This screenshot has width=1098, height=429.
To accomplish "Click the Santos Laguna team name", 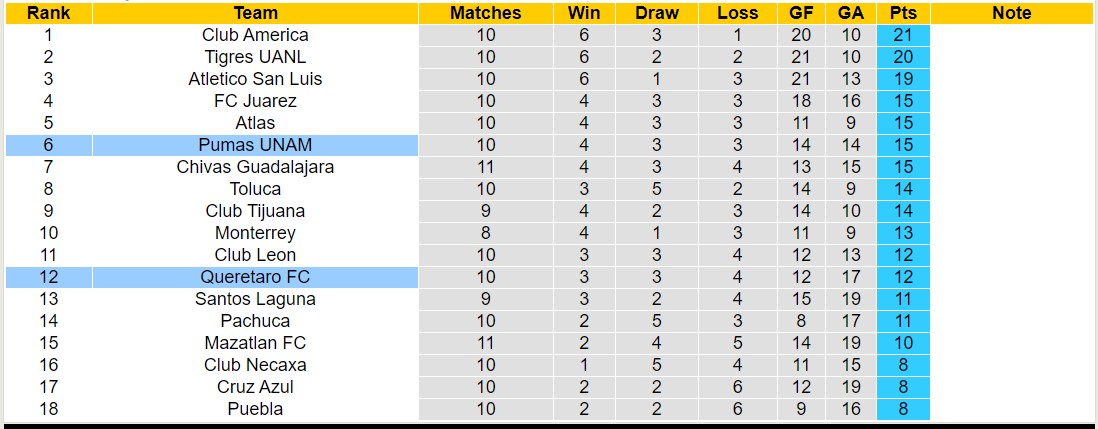I will (x=255, y=299).
